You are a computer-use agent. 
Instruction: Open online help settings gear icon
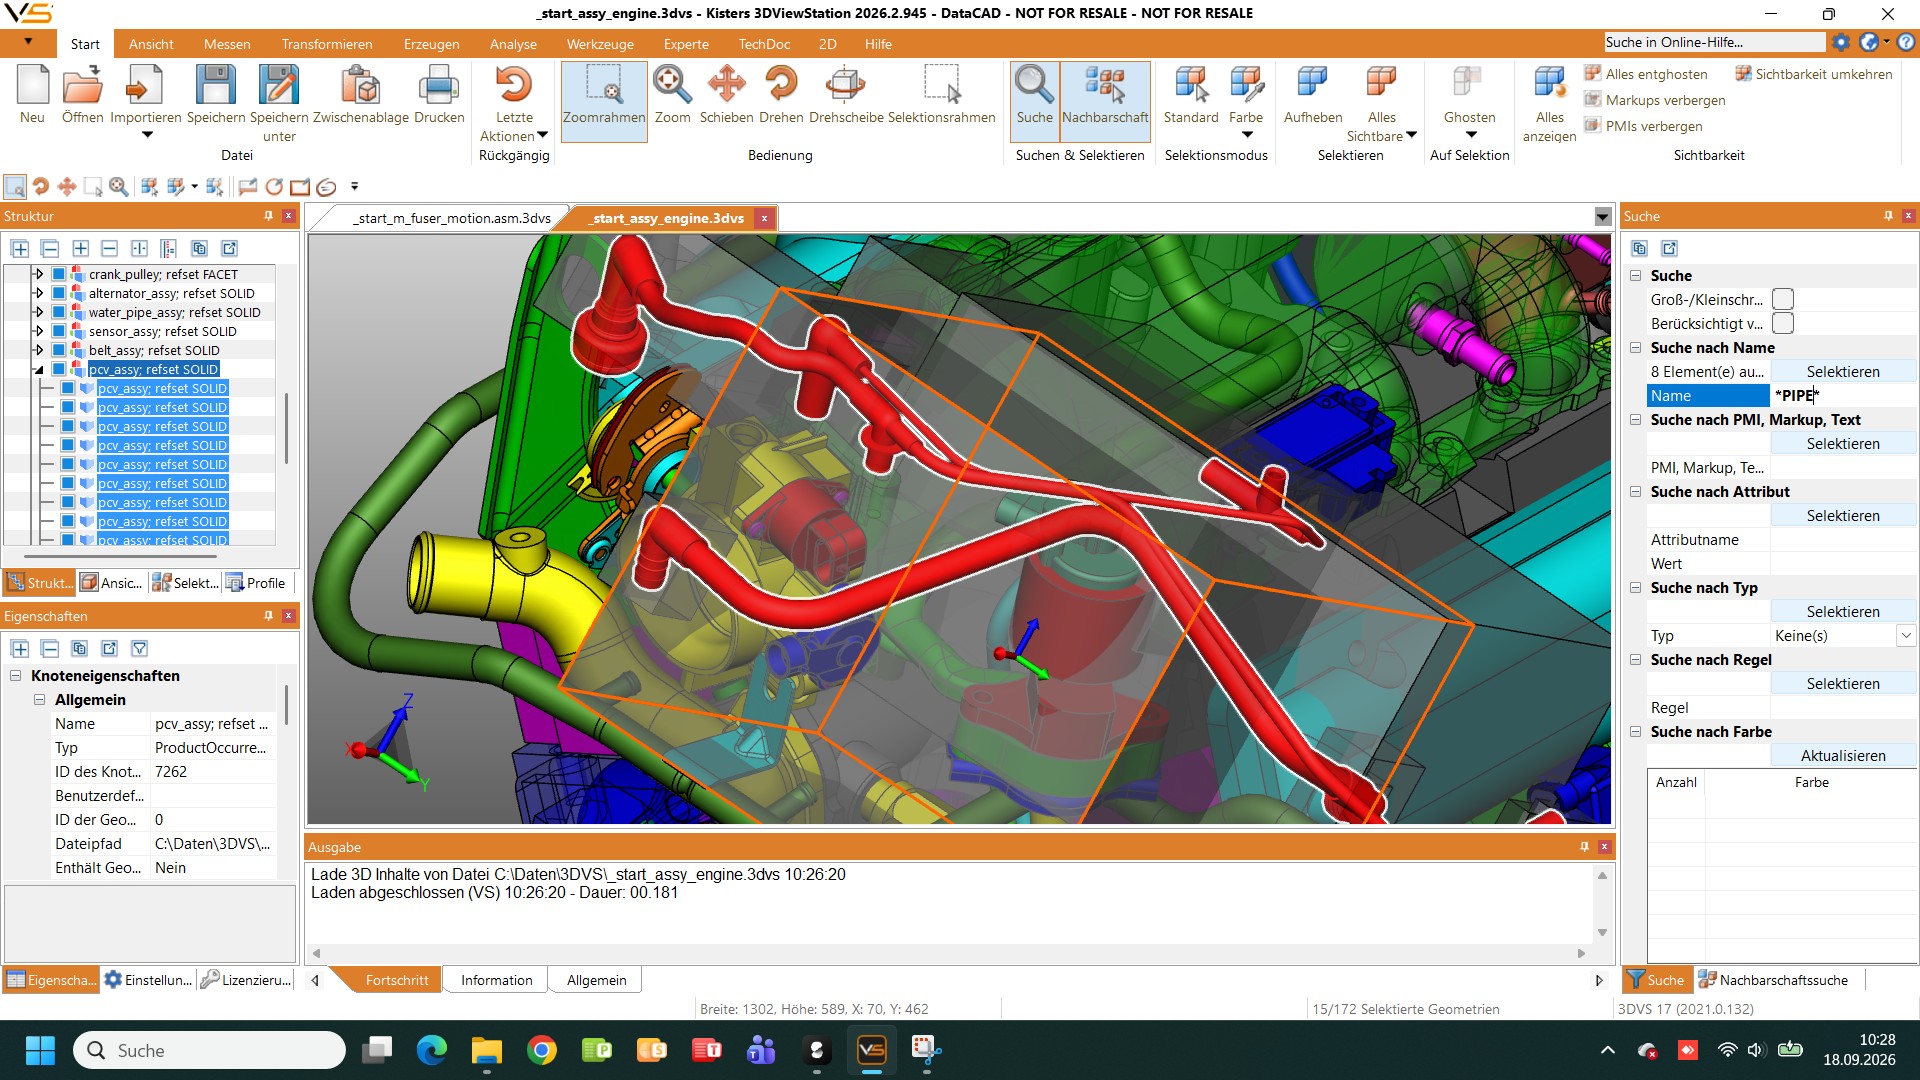click(1840, 42)
